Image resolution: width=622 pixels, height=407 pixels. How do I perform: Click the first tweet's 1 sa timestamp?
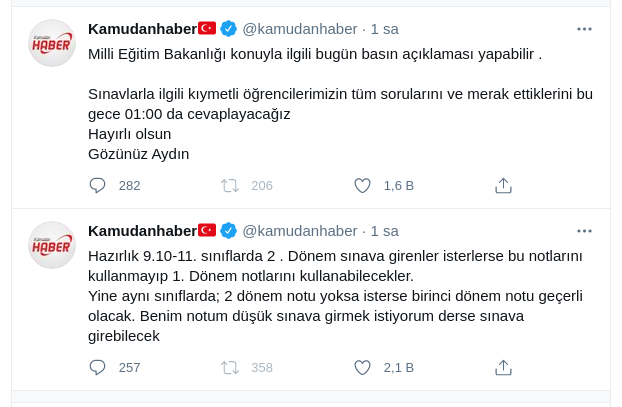[384, 28]
